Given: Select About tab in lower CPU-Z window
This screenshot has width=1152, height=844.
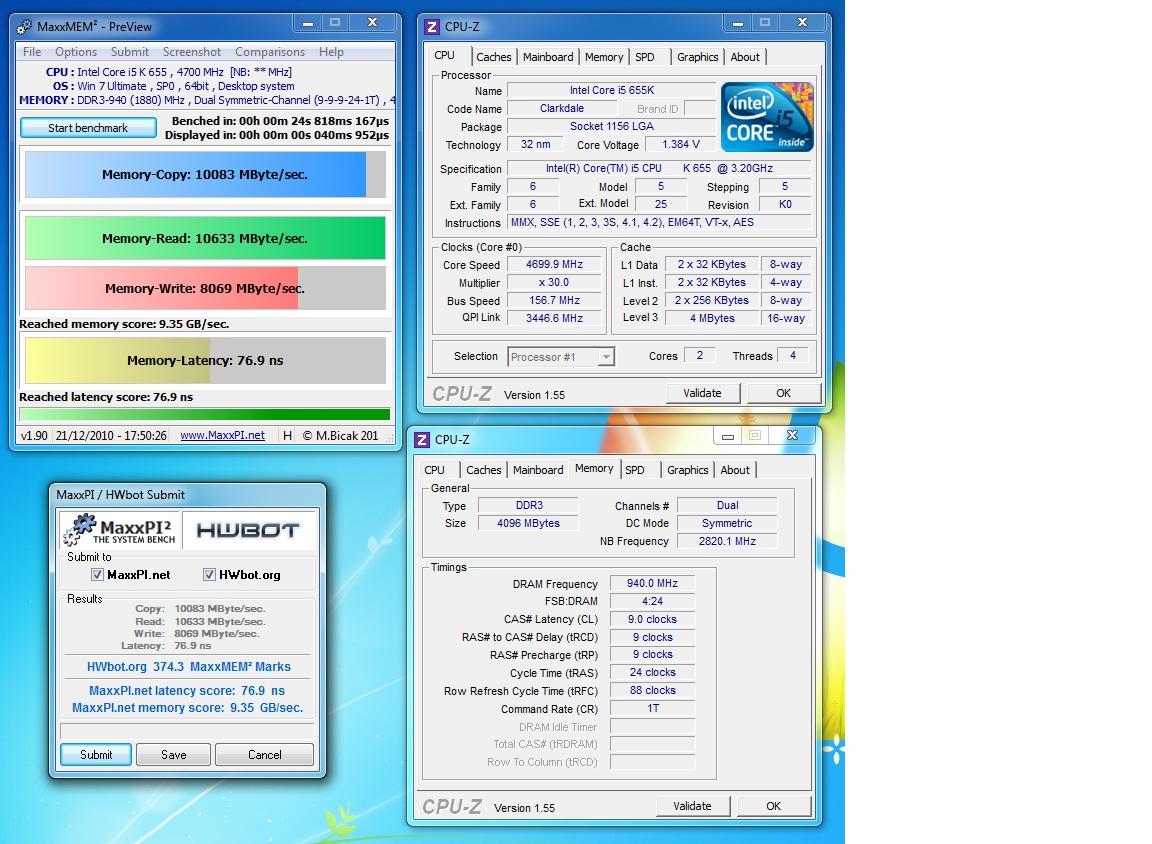Looking at the screenshot, I should 735,469.
